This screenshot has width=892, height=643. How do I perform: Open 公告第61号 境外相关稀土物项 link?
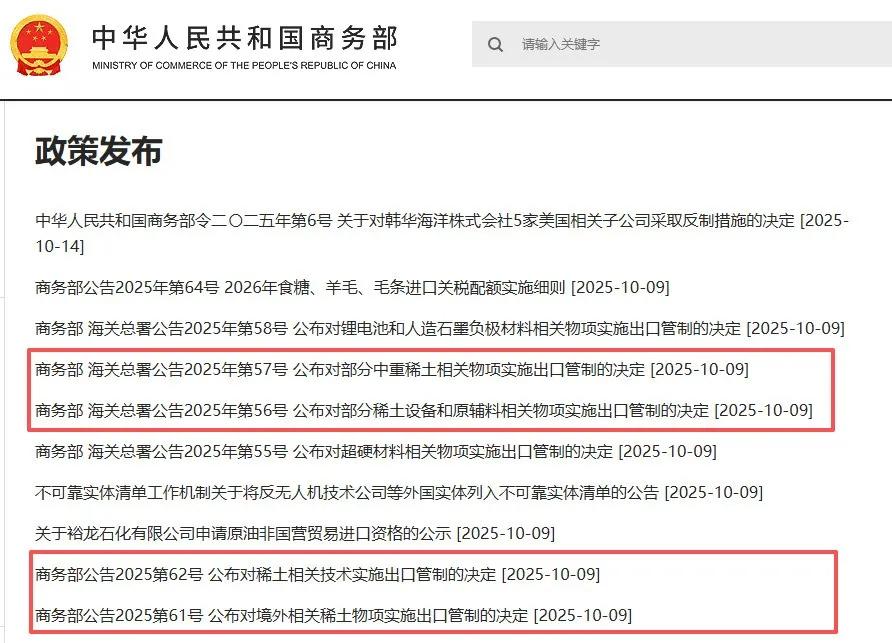coord(333,615)
